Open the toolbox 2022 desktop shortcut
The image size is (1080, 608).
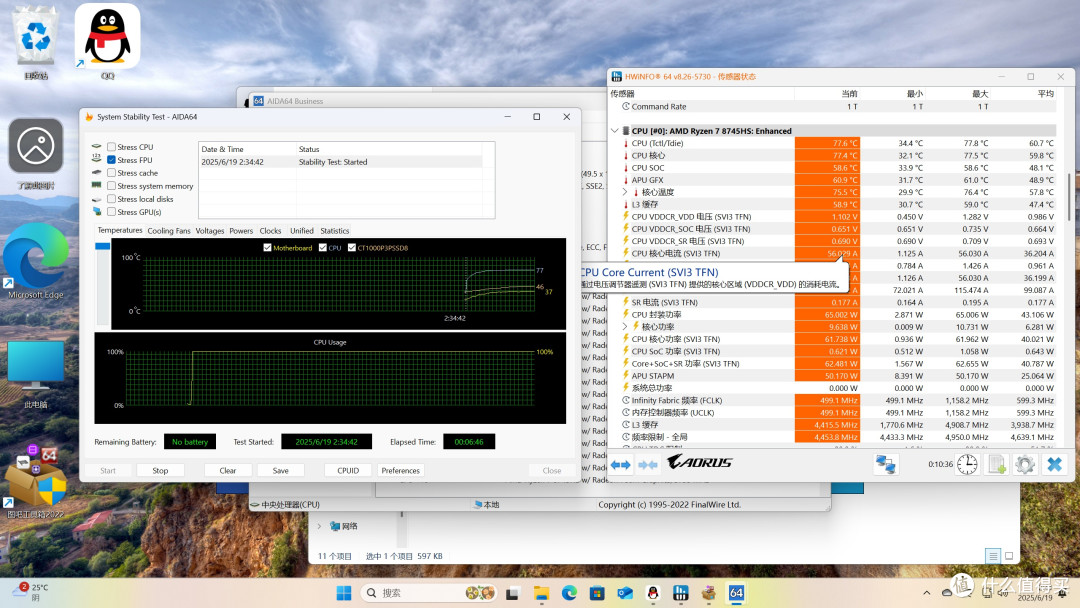[36, 482]
